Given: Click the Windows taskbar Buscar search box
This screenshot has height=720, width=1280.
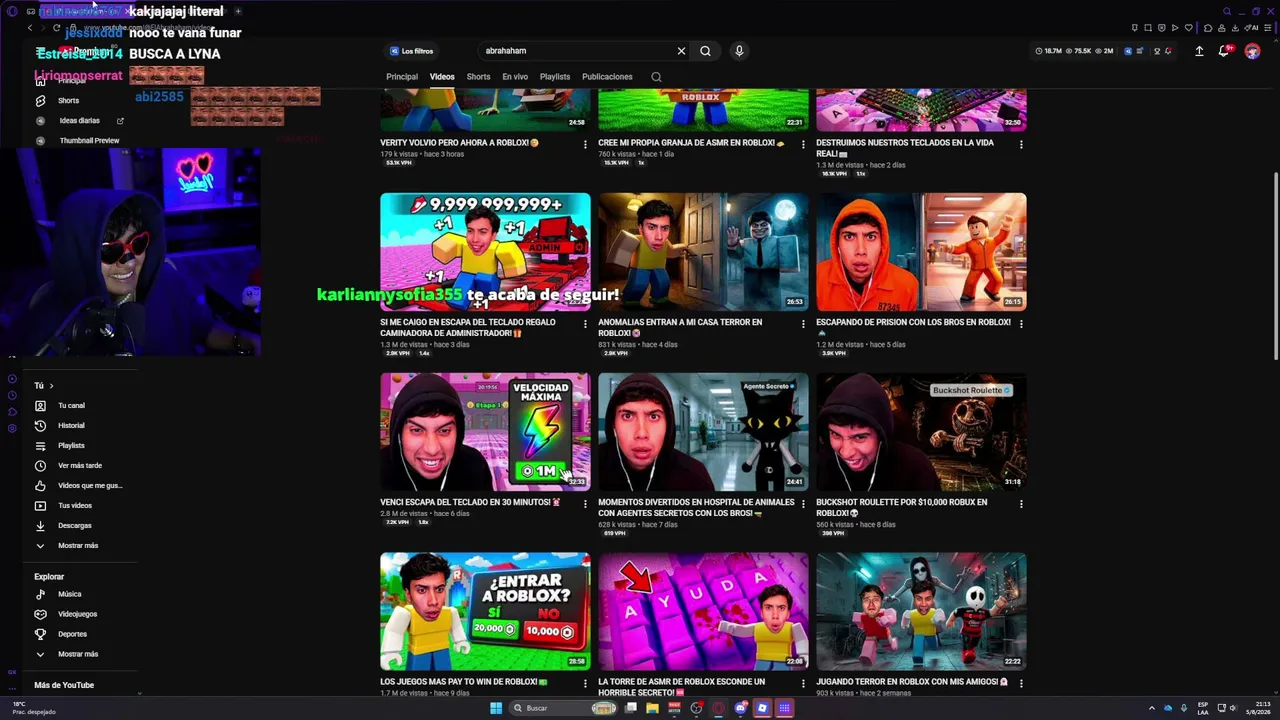Looking at the screenshot, I should click(563, 708).
